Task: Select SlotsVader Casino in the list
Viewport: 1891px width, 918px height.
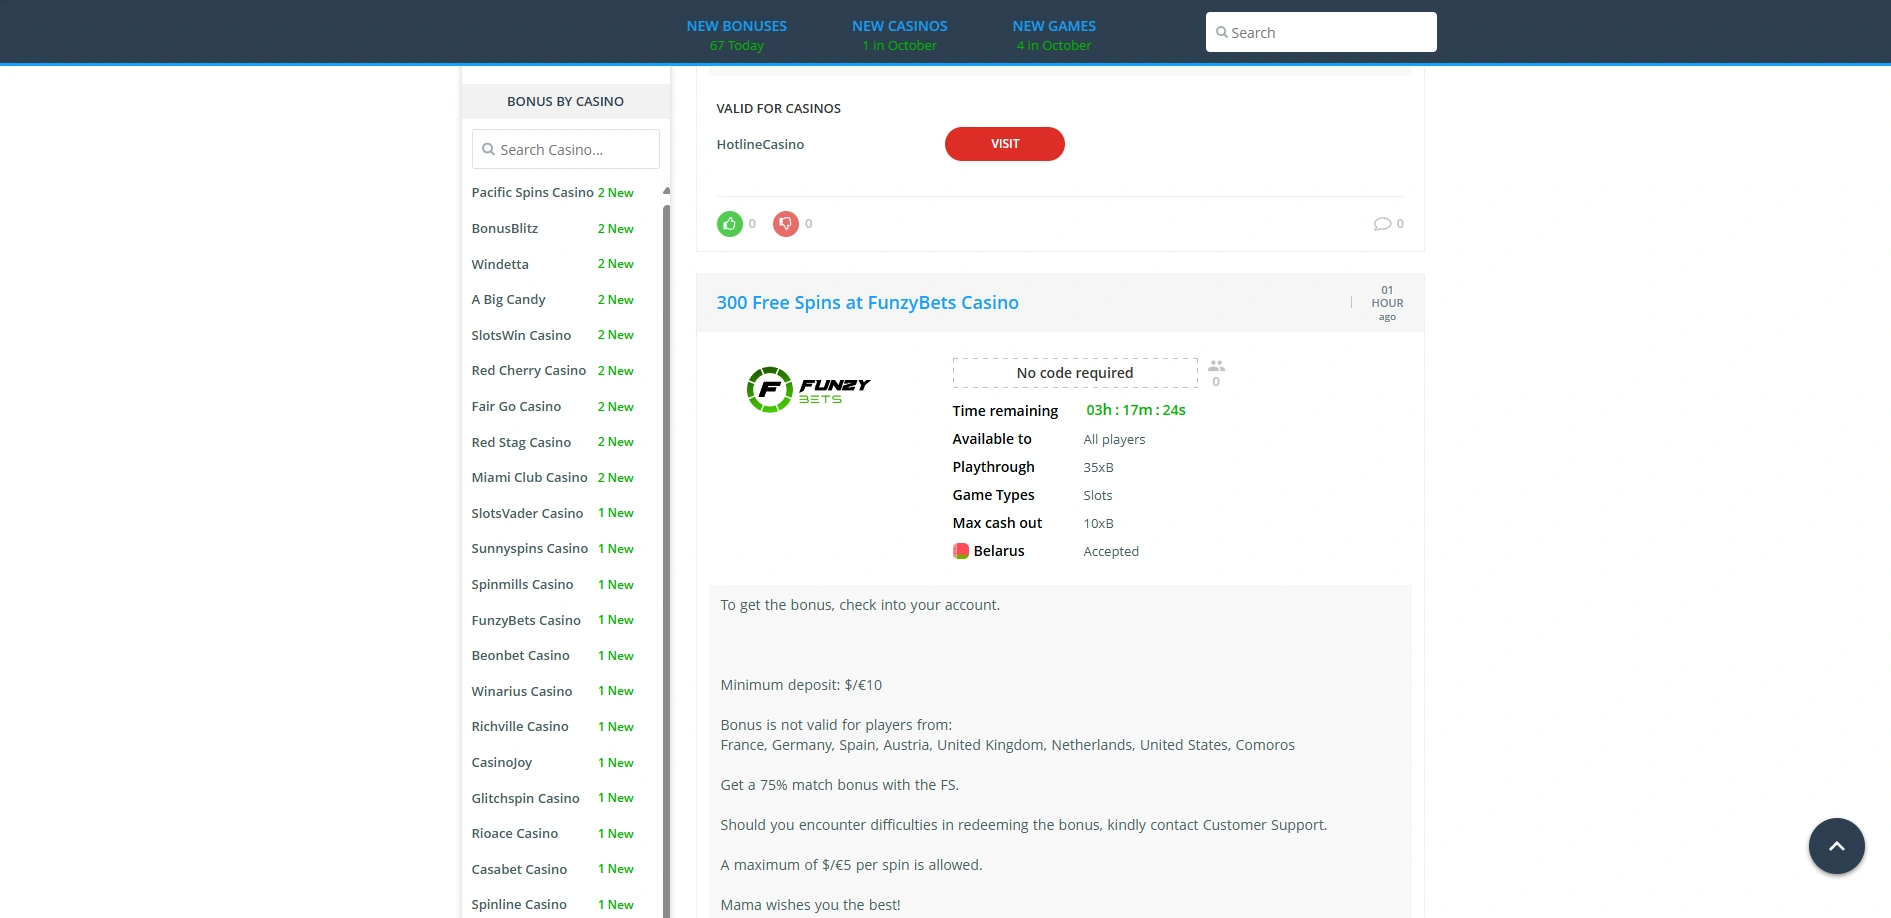Action: coord(527,513)
